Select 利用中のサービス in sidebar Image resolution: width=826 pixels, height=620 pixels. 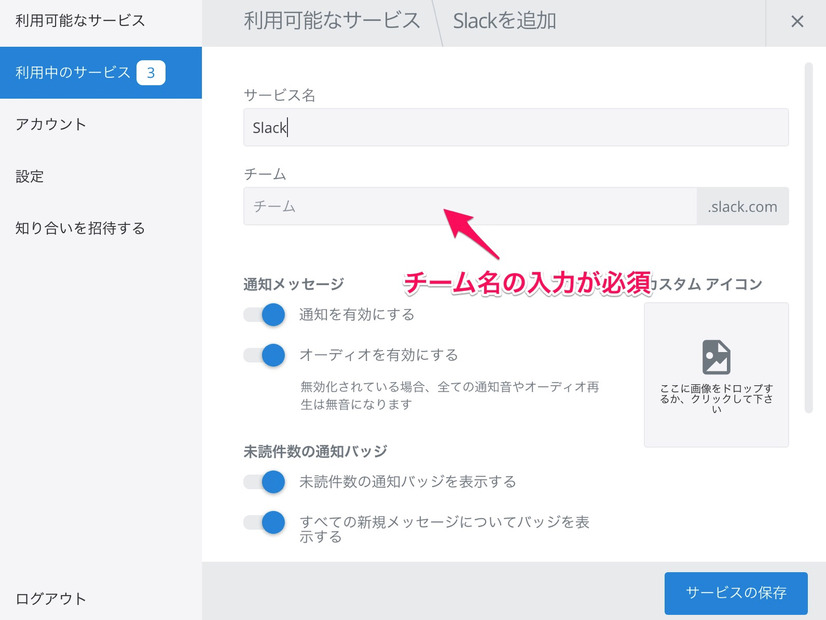[101, 73]
